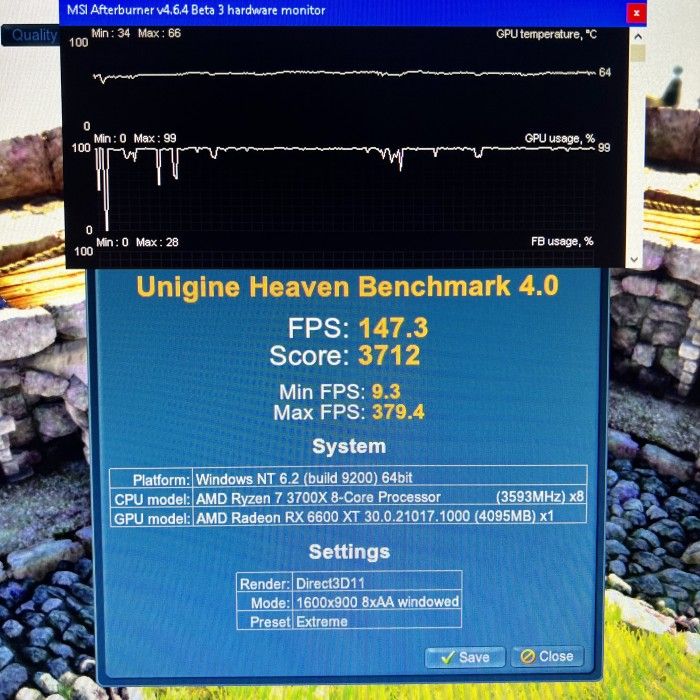This screenshot has width=700, height=700.
Task: Click the hardware monitor scrollbar thumb
Action: tap(639, 54)
